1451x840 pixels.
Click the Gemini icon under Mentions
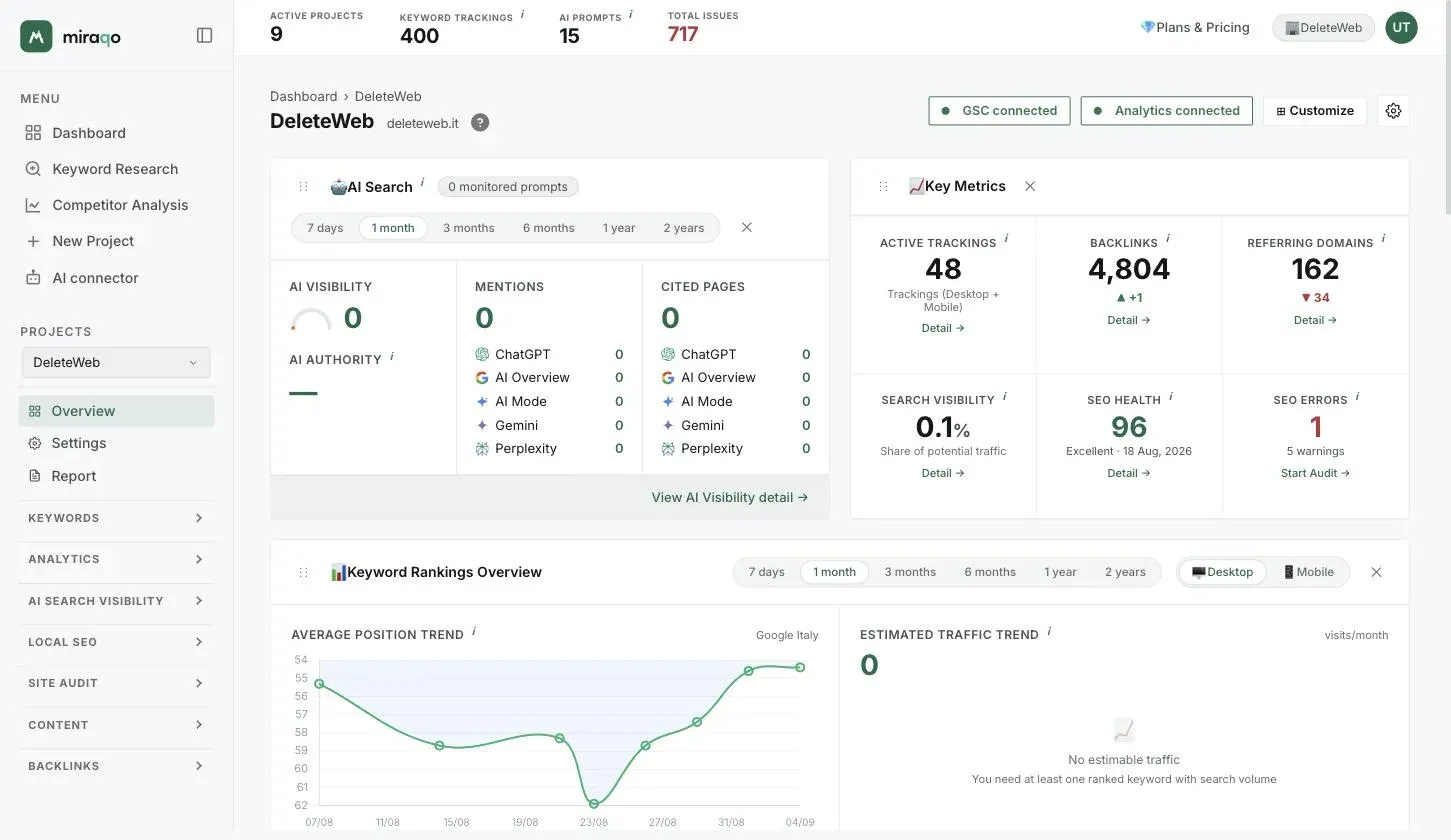point(482,425)
